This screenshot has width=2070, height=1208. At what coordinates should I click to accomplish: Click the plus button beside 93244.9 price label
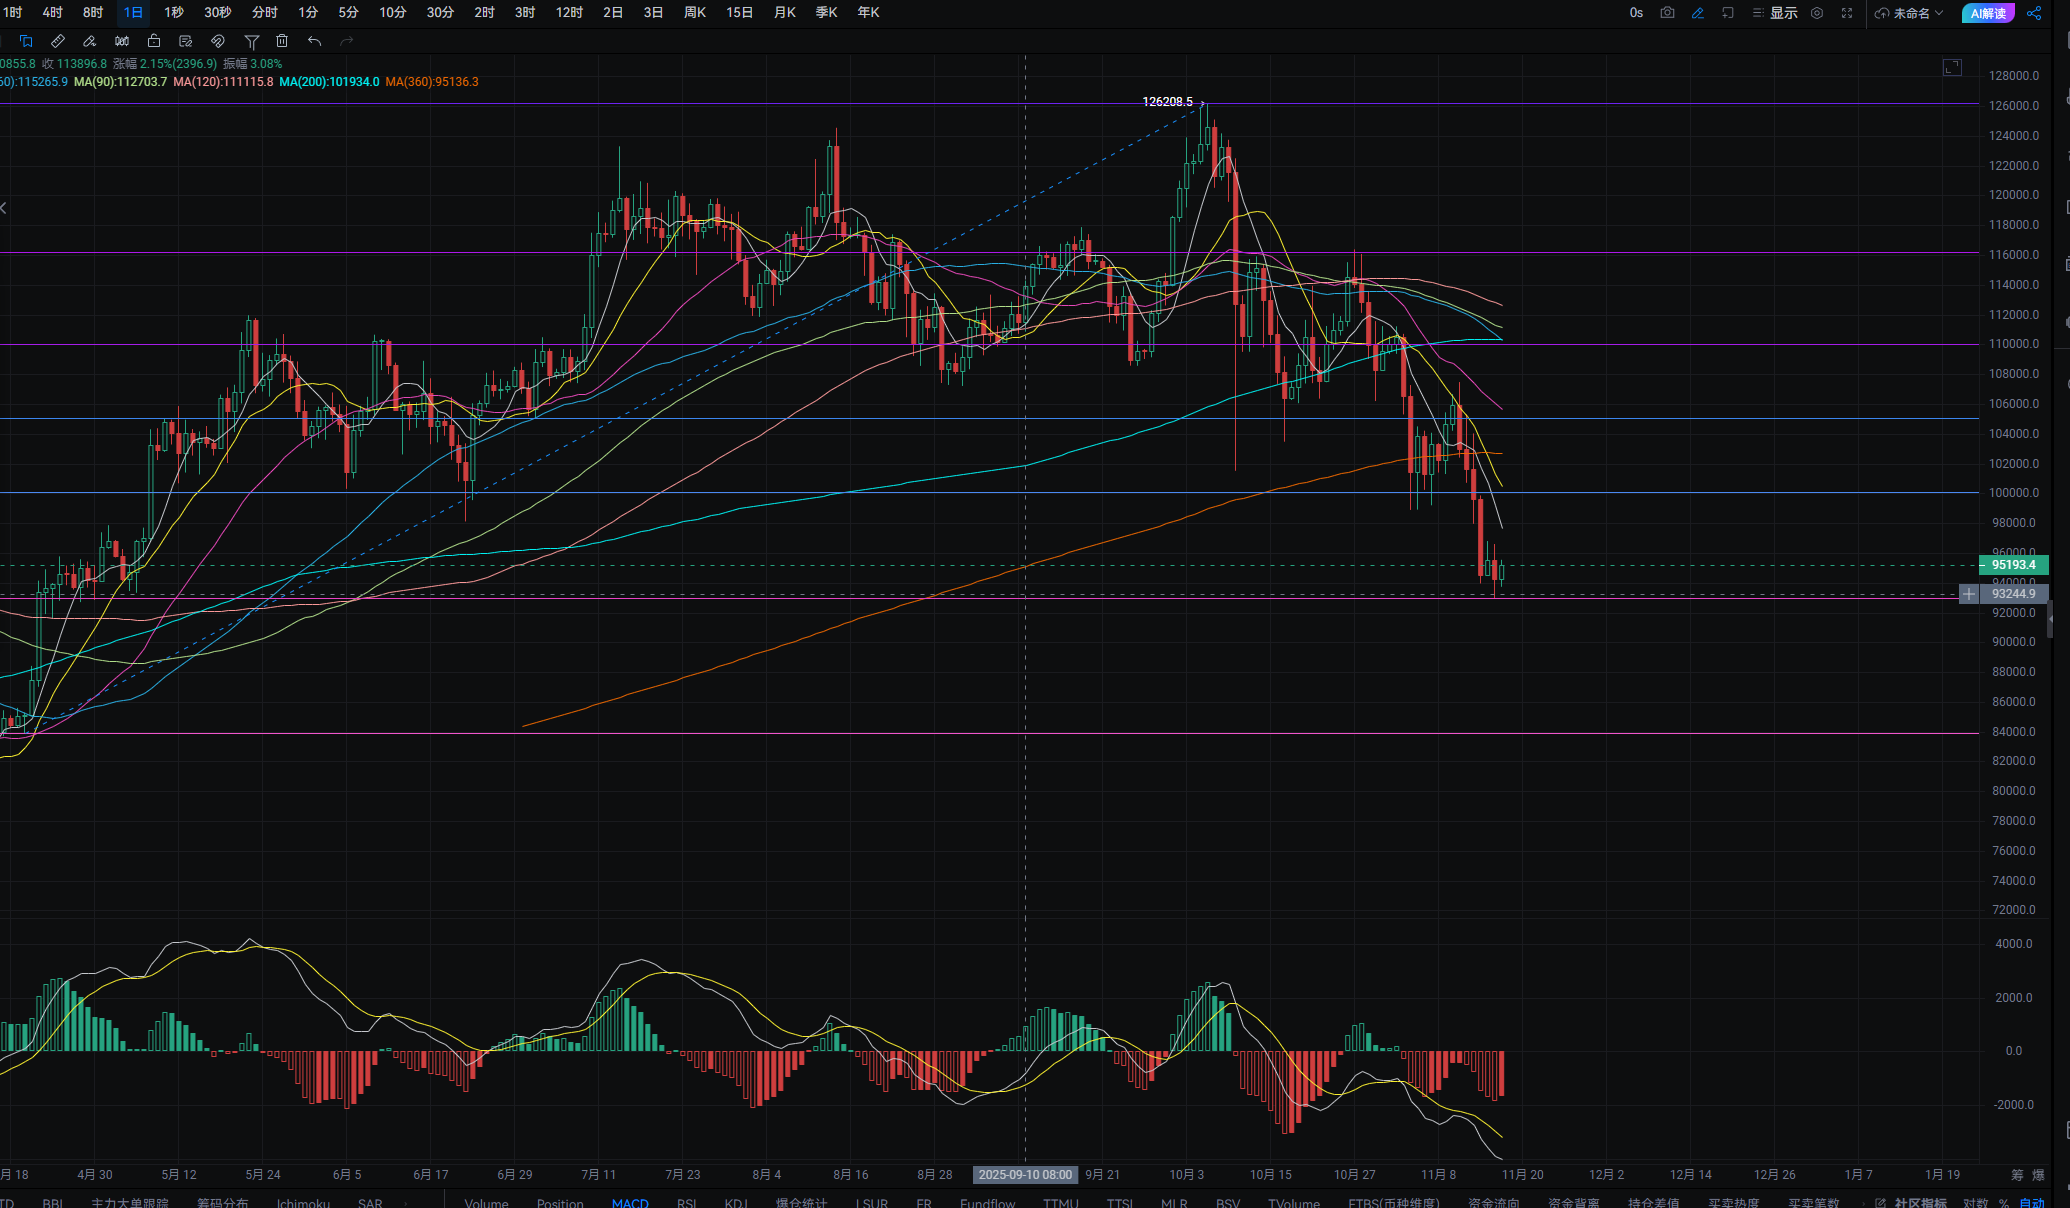[1968, 594]
